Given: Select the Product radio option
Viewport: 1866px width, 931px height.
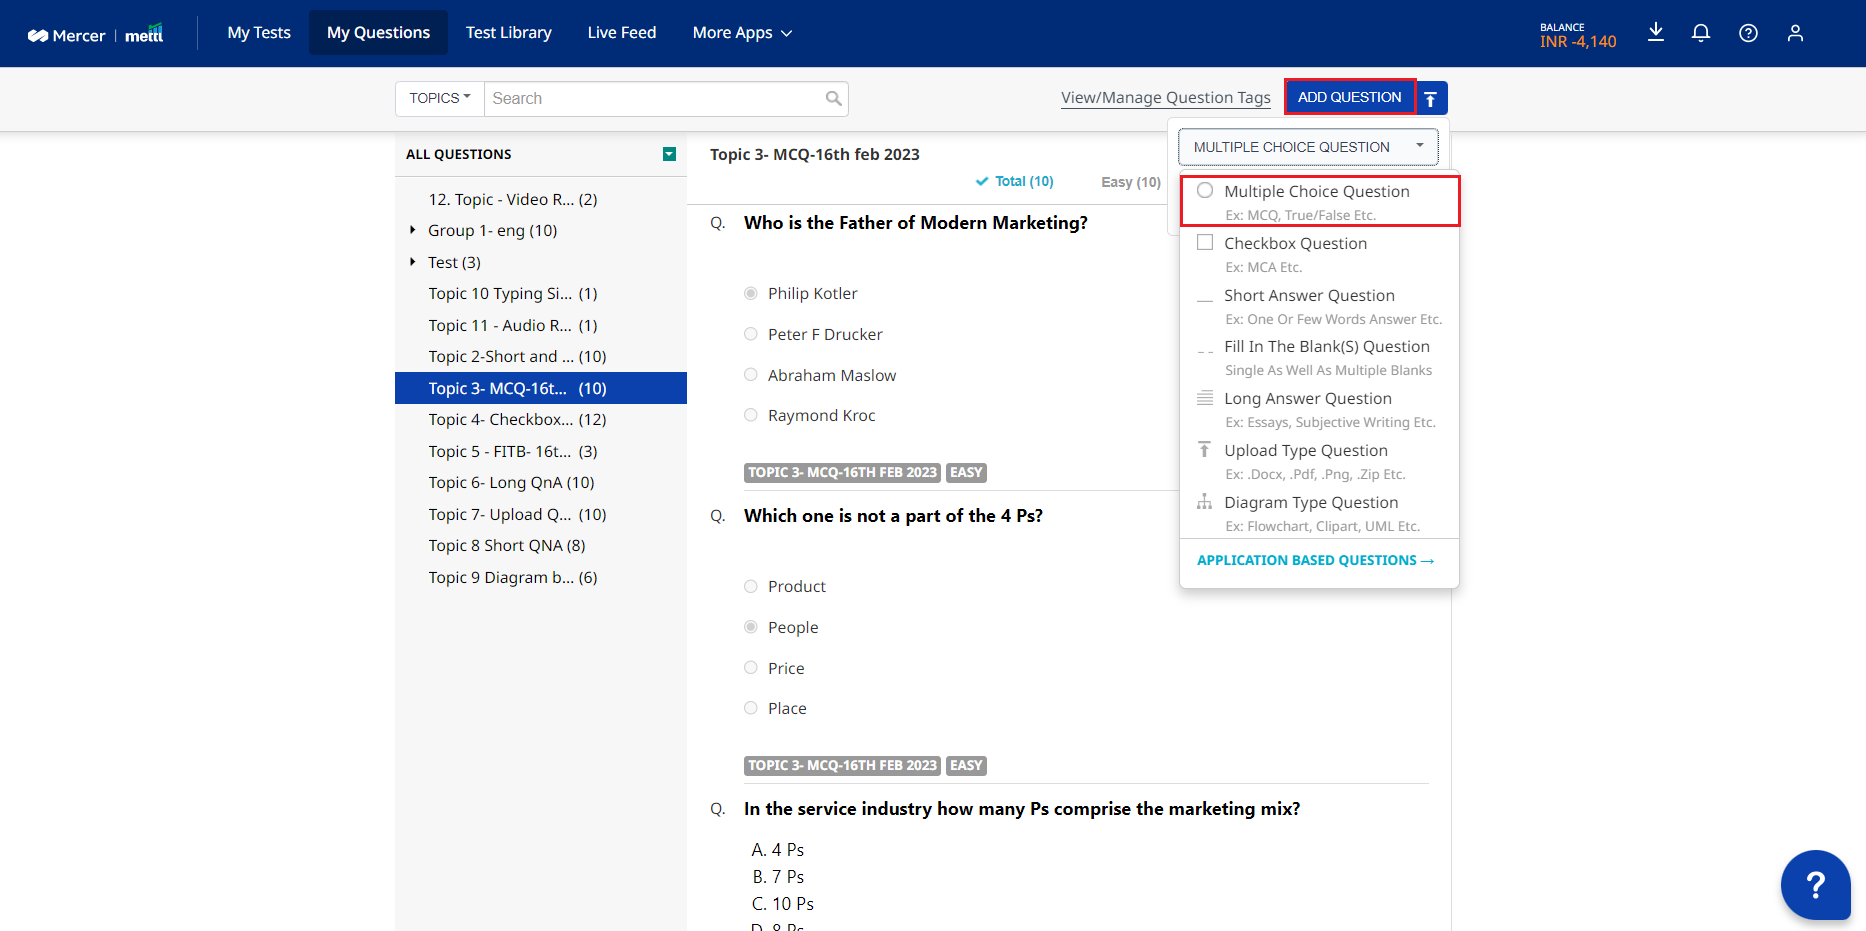Looking at the screenshot, I should click(751, 586).
